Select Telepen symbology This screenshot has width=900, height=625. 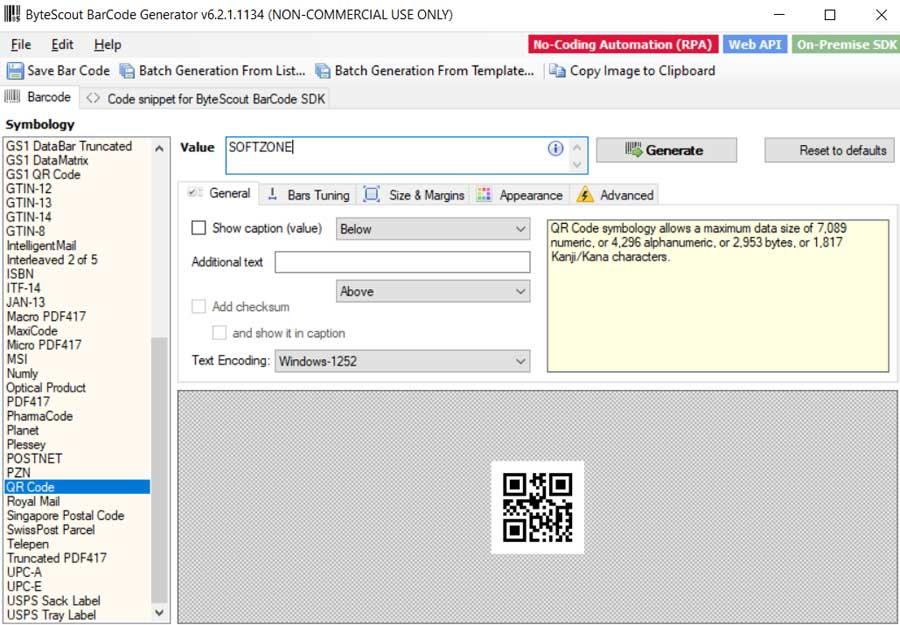28,544
